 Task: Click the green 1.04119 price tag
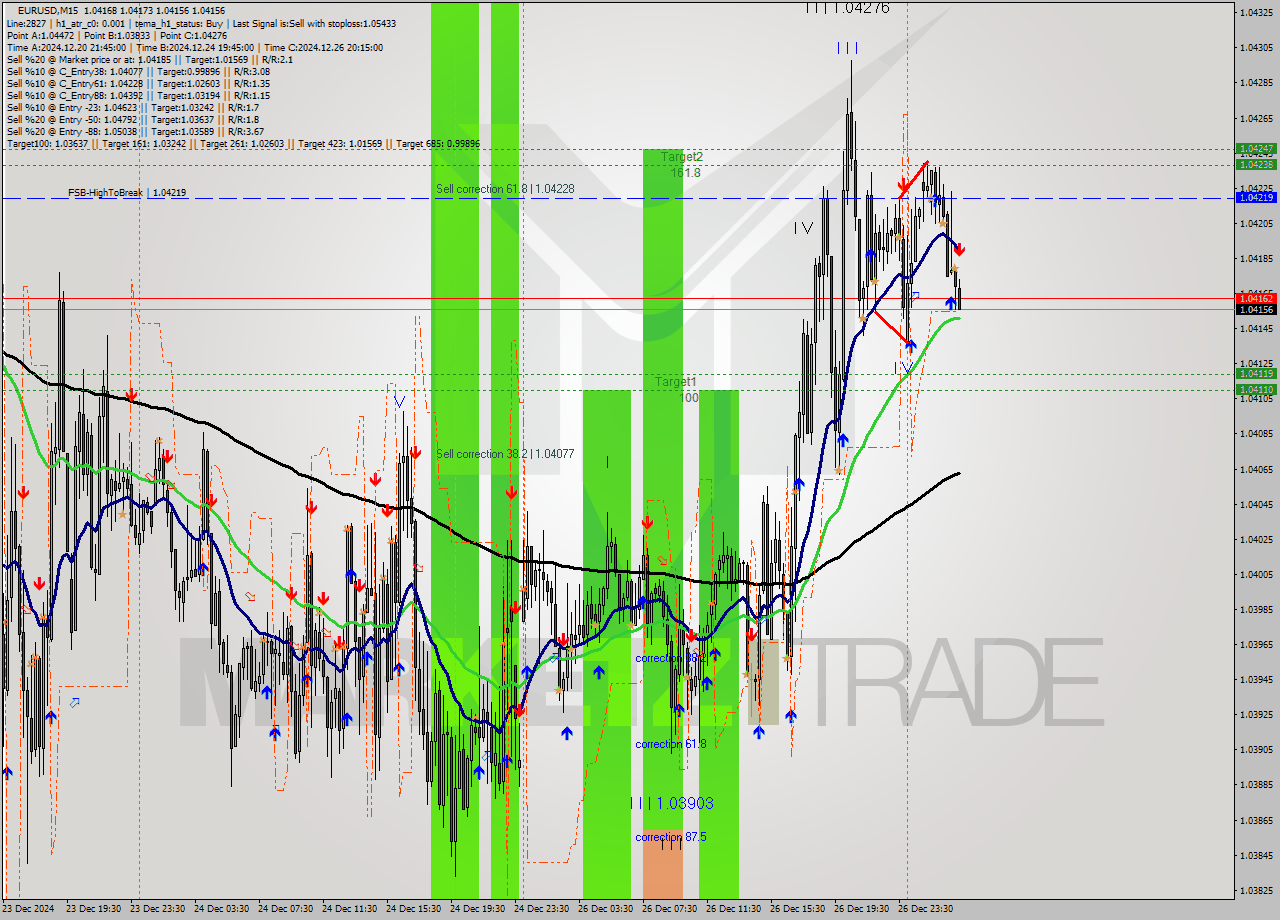click(1256, 373)
